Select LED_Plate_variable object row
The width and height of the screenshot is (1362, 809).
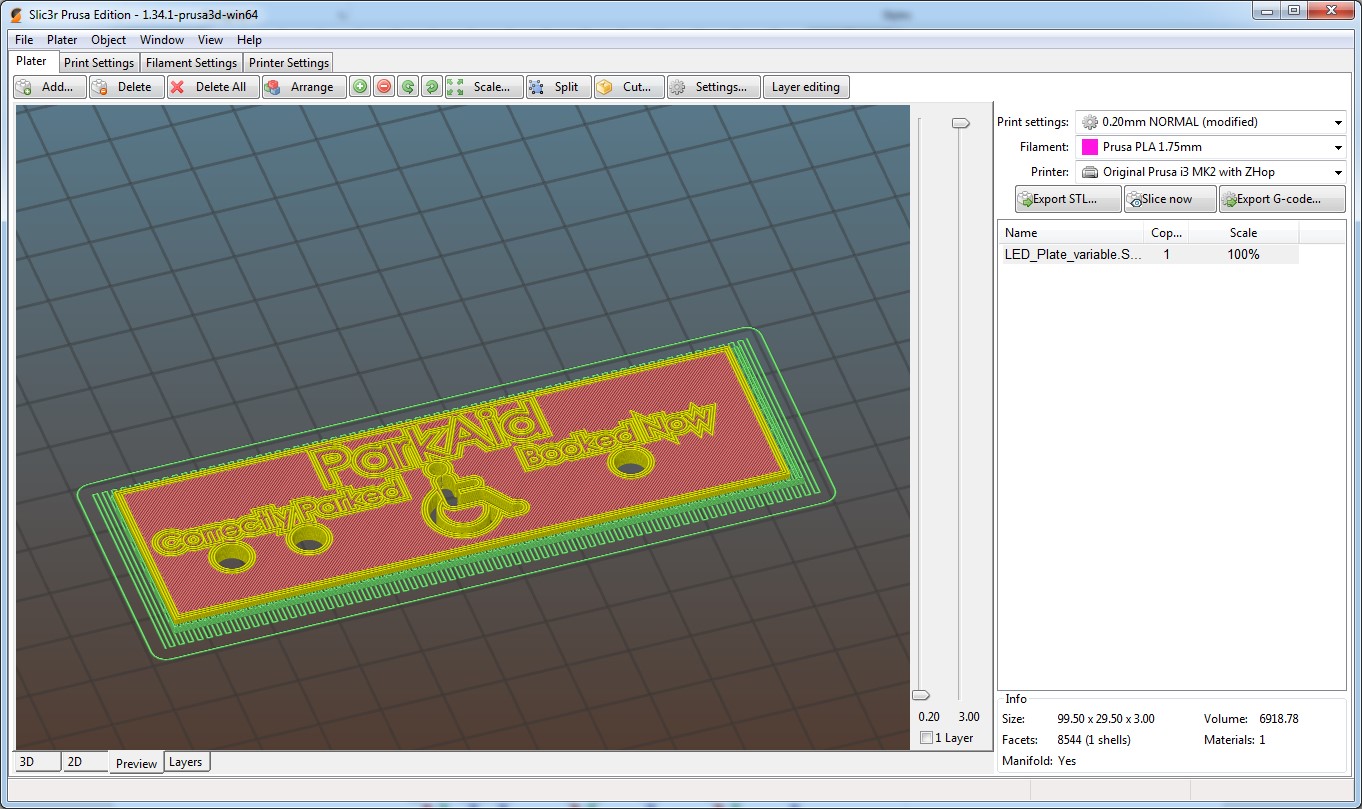pos(1148,254)
